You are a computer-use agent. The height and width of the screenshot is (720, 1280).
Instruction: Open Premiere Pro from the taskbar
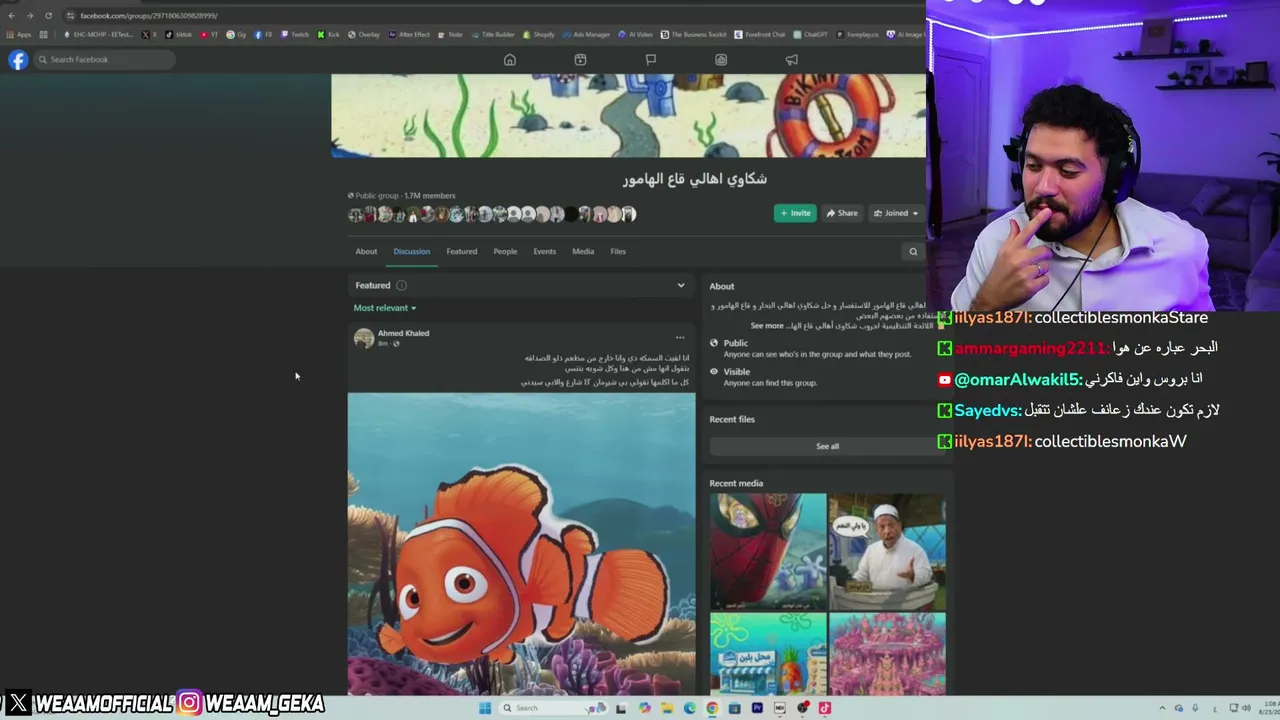click(757, 708)
